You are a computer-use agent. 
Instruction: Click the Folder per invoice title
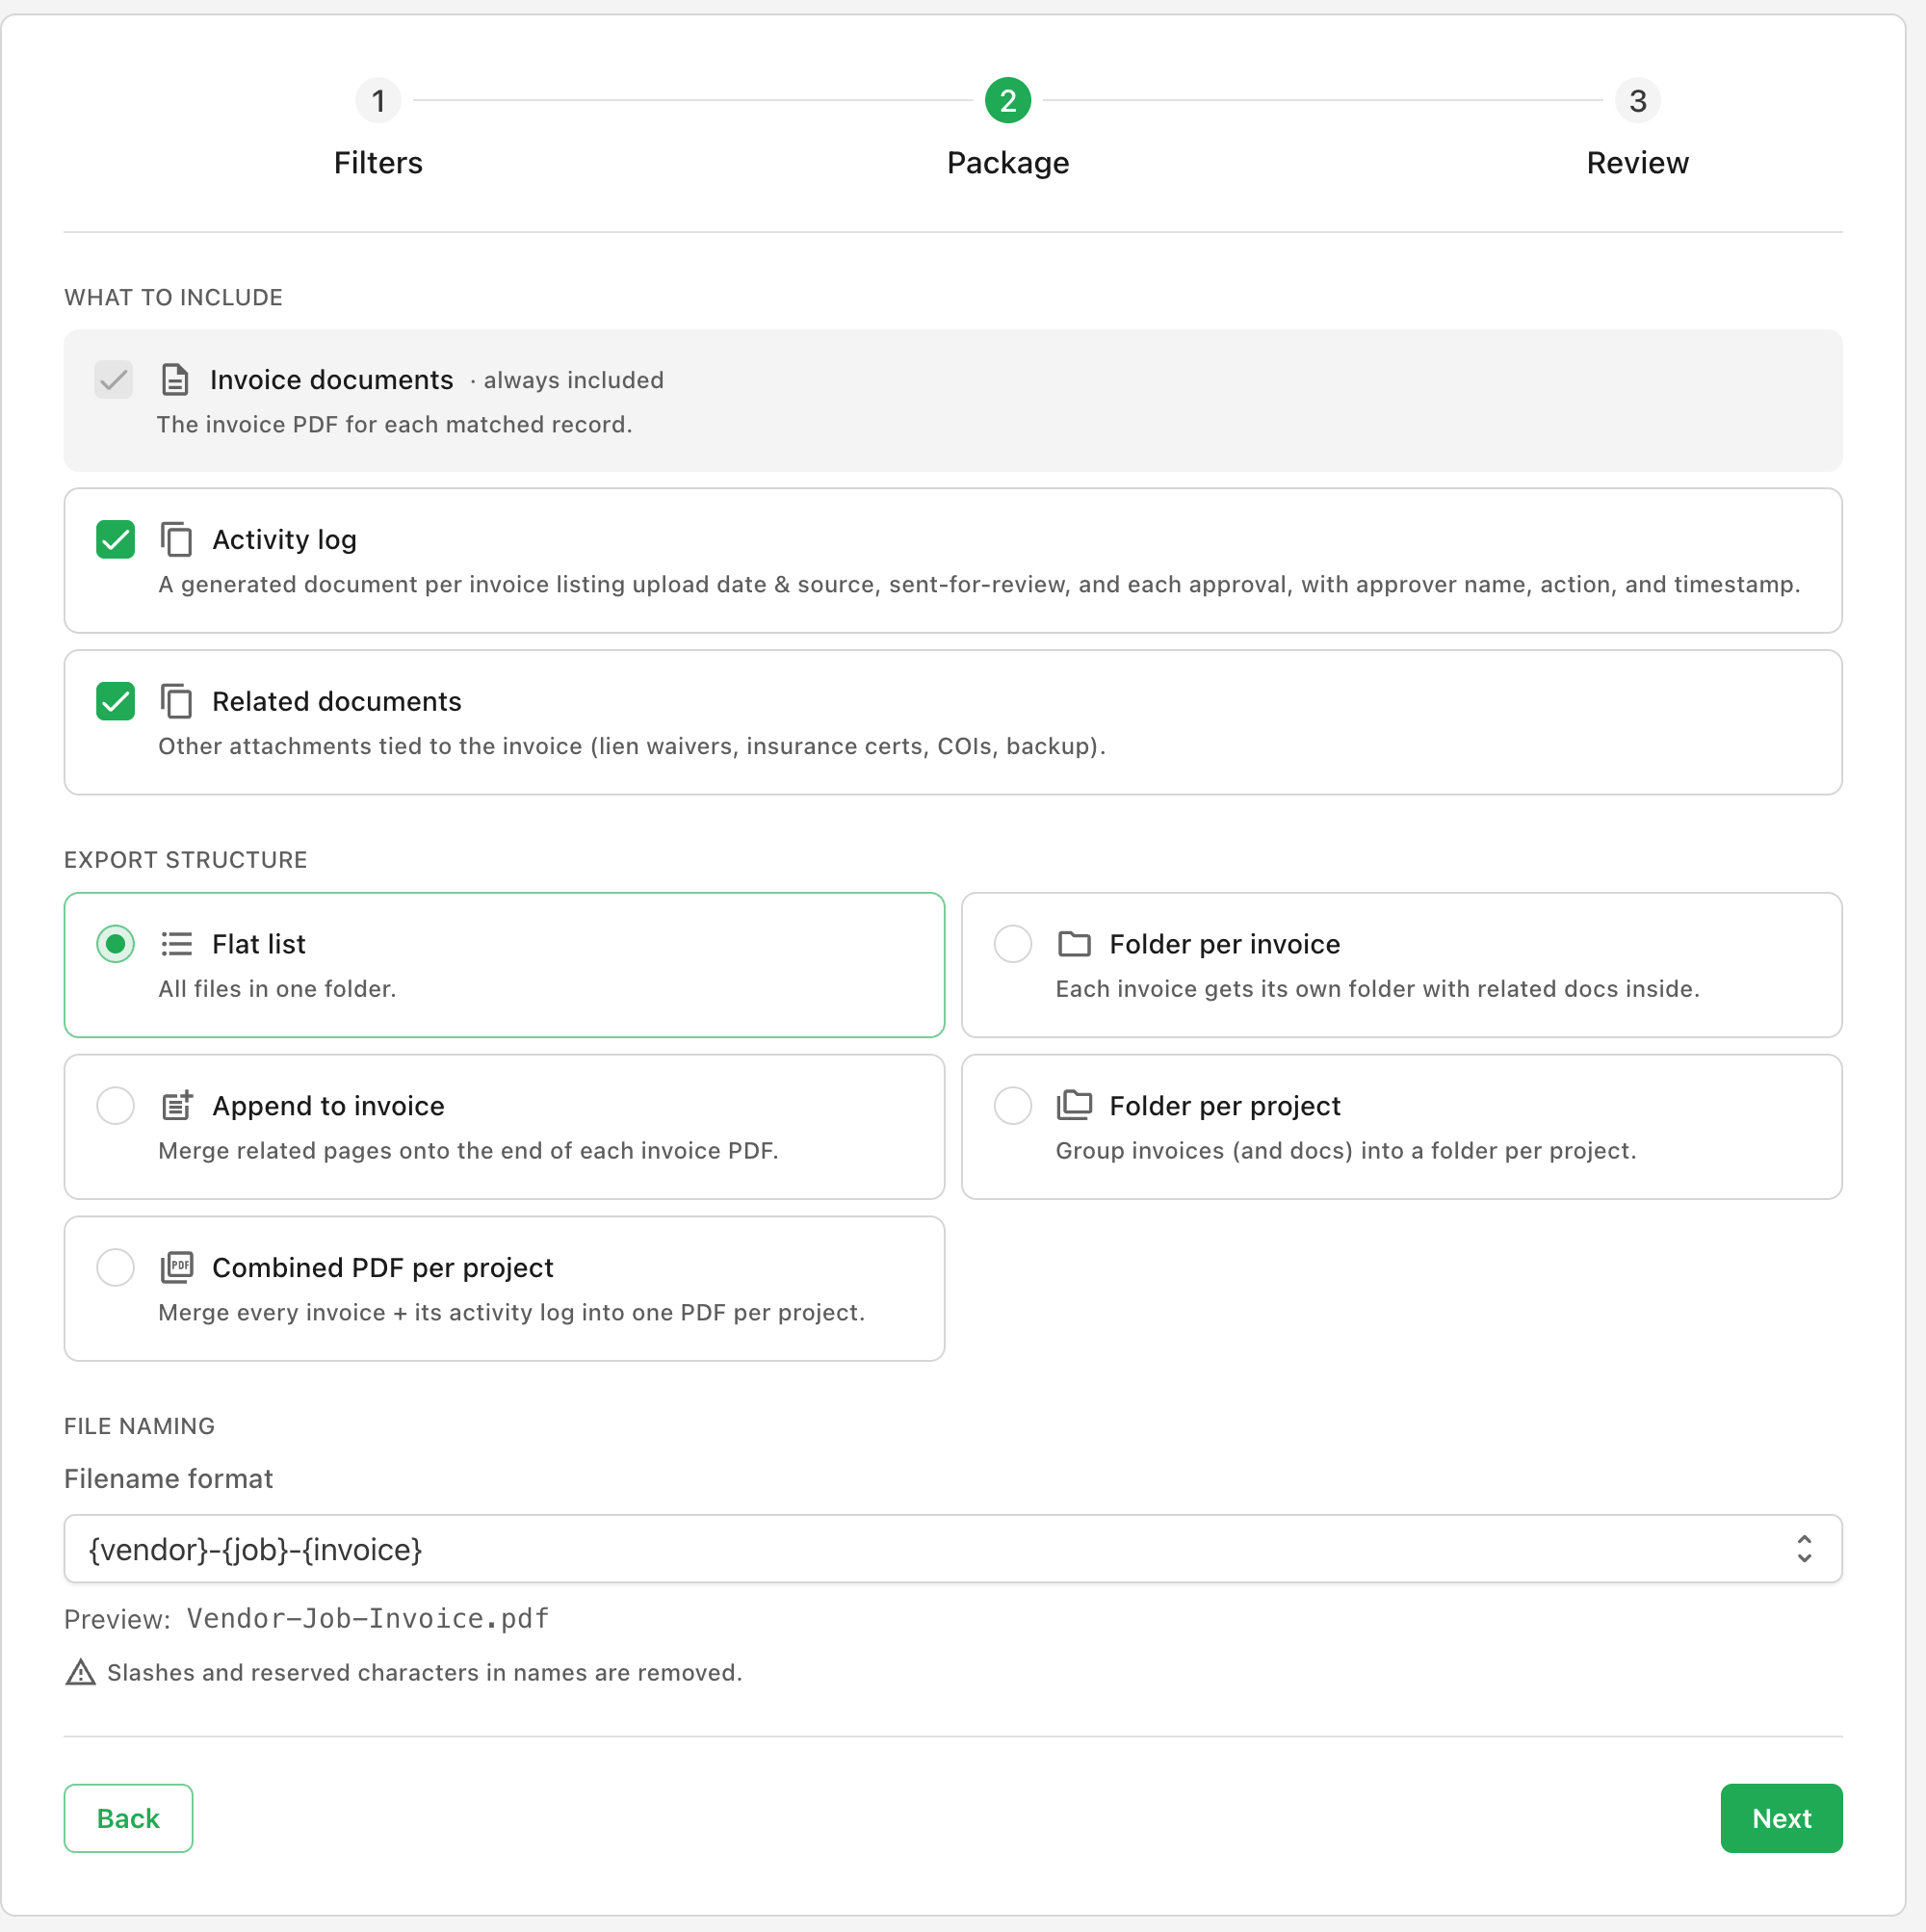(1224, 944)
